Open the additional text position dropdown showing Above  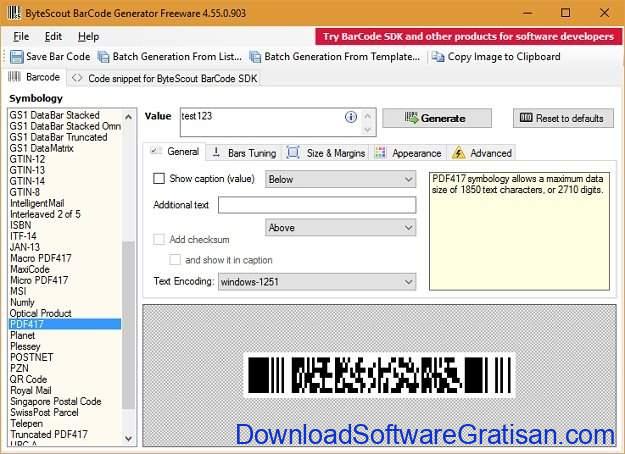coord(340,228)
